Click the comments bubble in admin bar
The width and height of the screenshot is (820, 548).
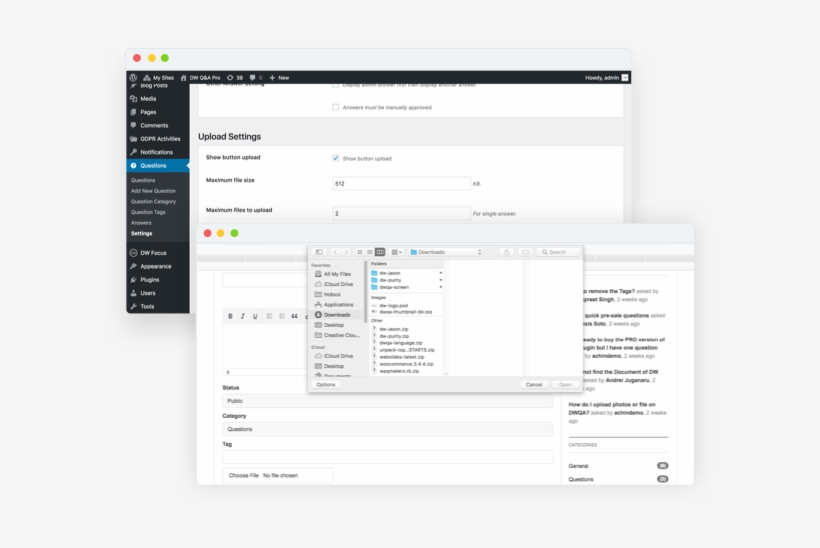256,77
